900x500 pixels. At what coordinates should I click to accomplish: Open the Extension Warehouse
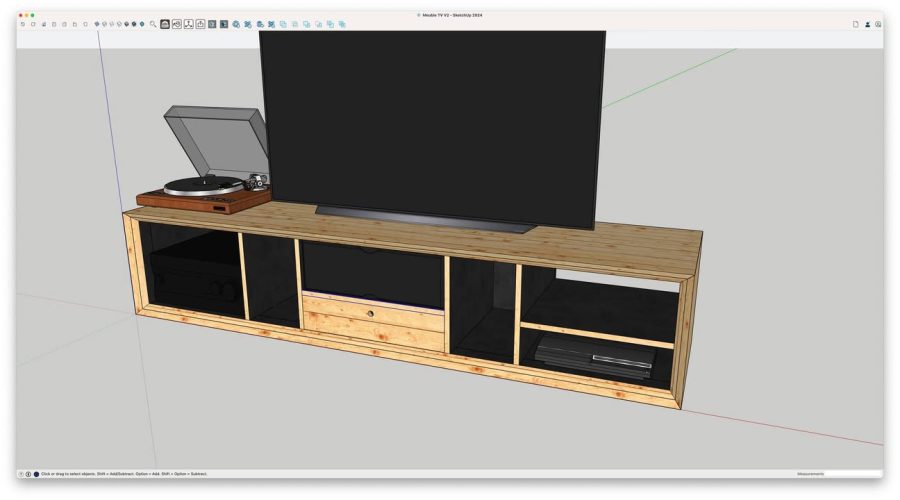212,24
